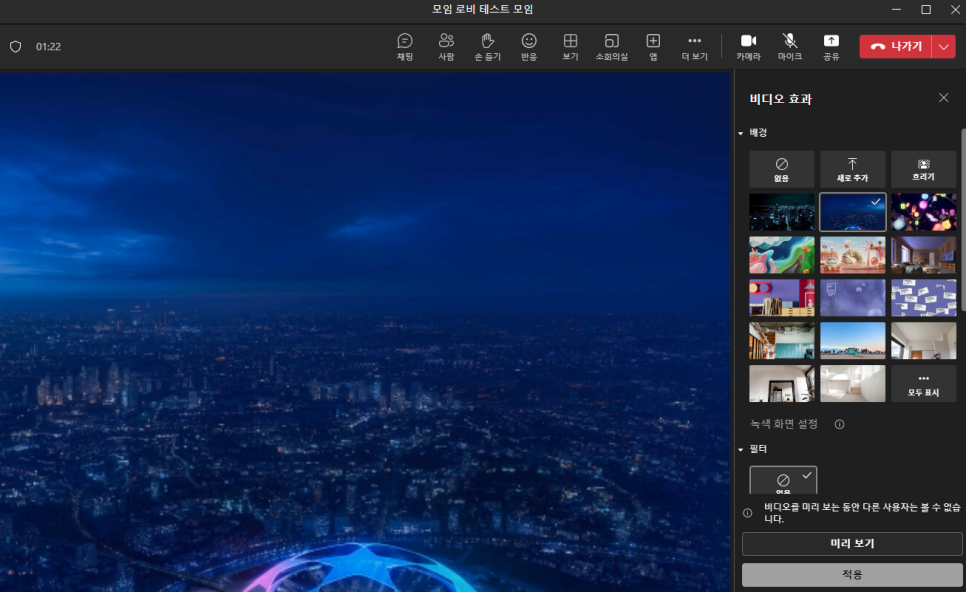Pick the abstract wavy colorful background
This screenshot has width=966, height=592.
pyautogui.click(x=781, y=255)
